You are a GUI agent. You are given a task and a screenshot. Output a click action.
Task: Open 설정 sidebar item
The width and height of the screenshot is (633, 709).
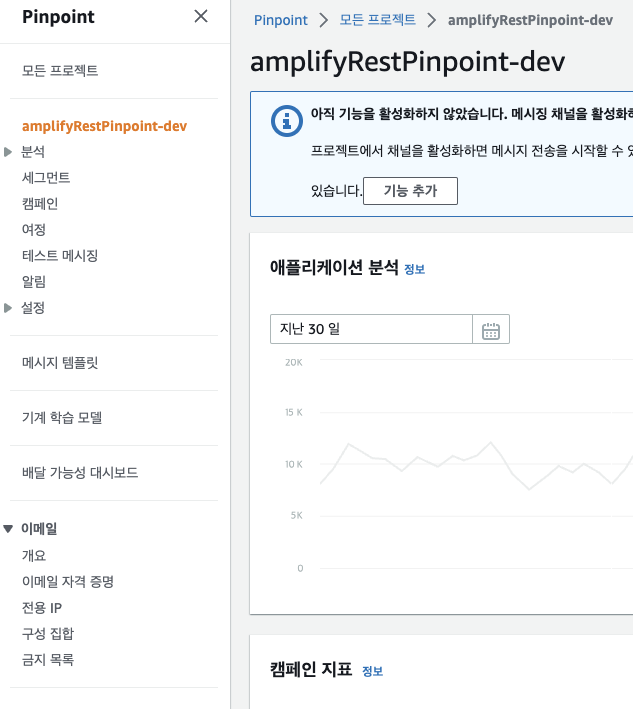tap(33, 308)
